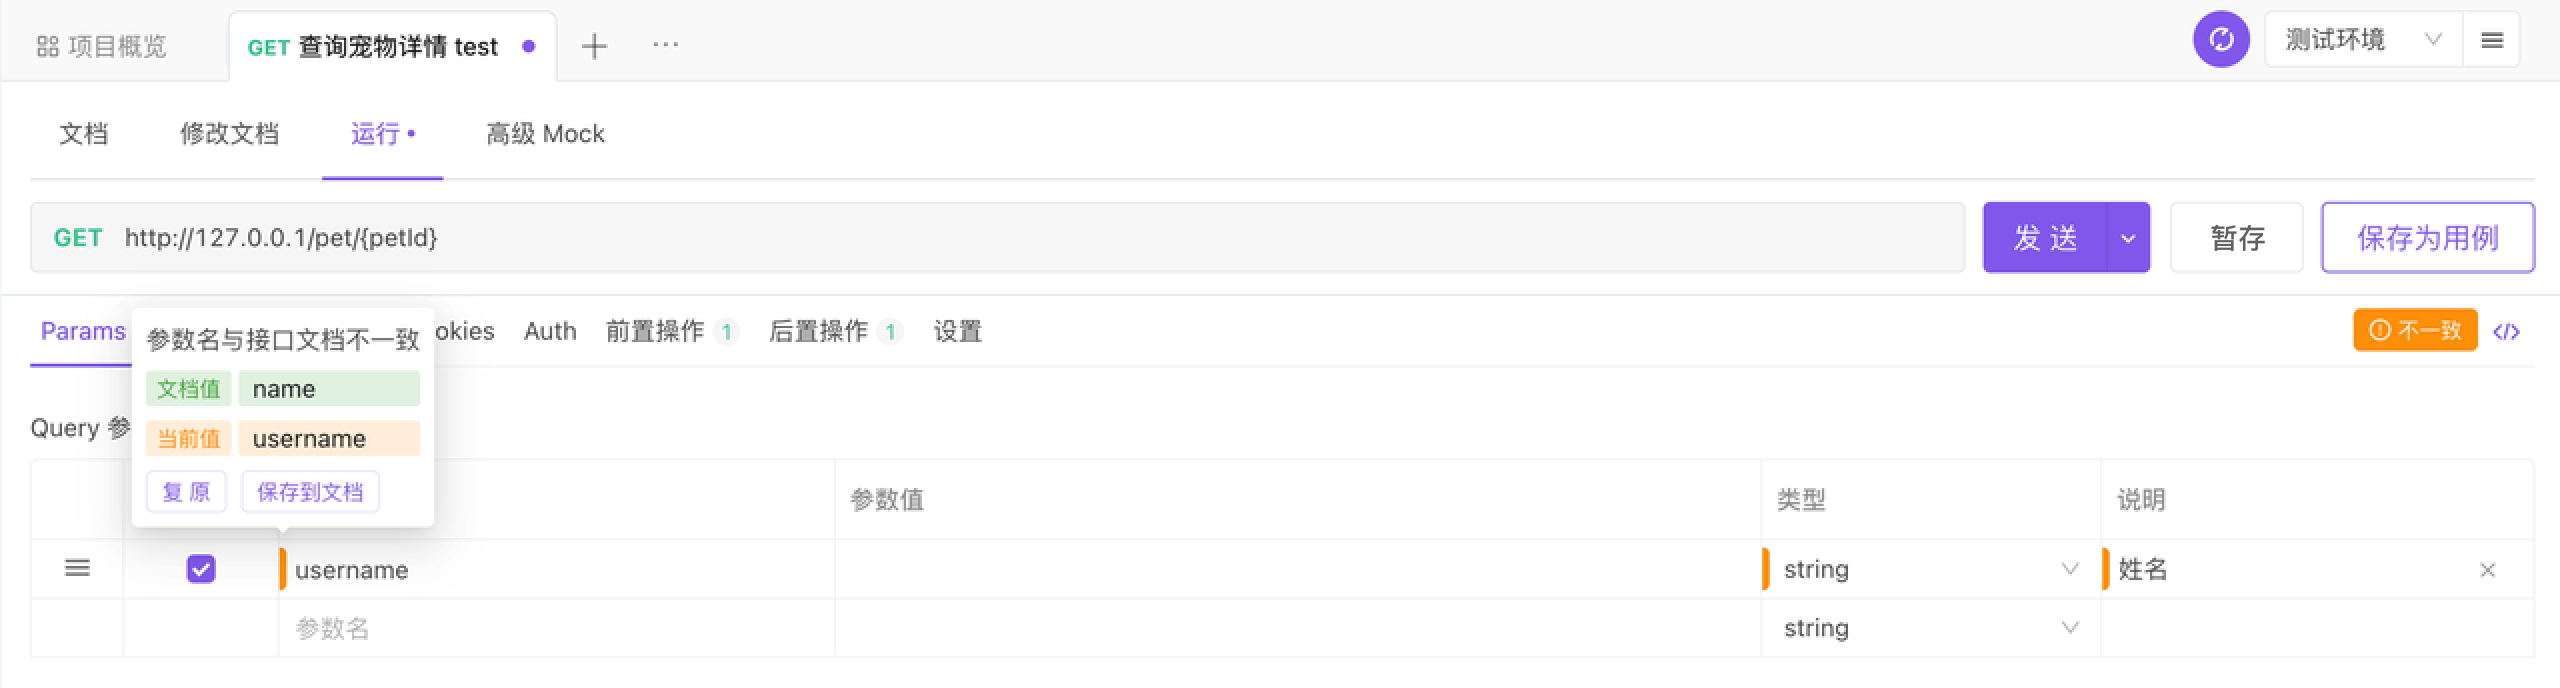Open the tab overflow ellipsis menu

[x=665, y=45]
